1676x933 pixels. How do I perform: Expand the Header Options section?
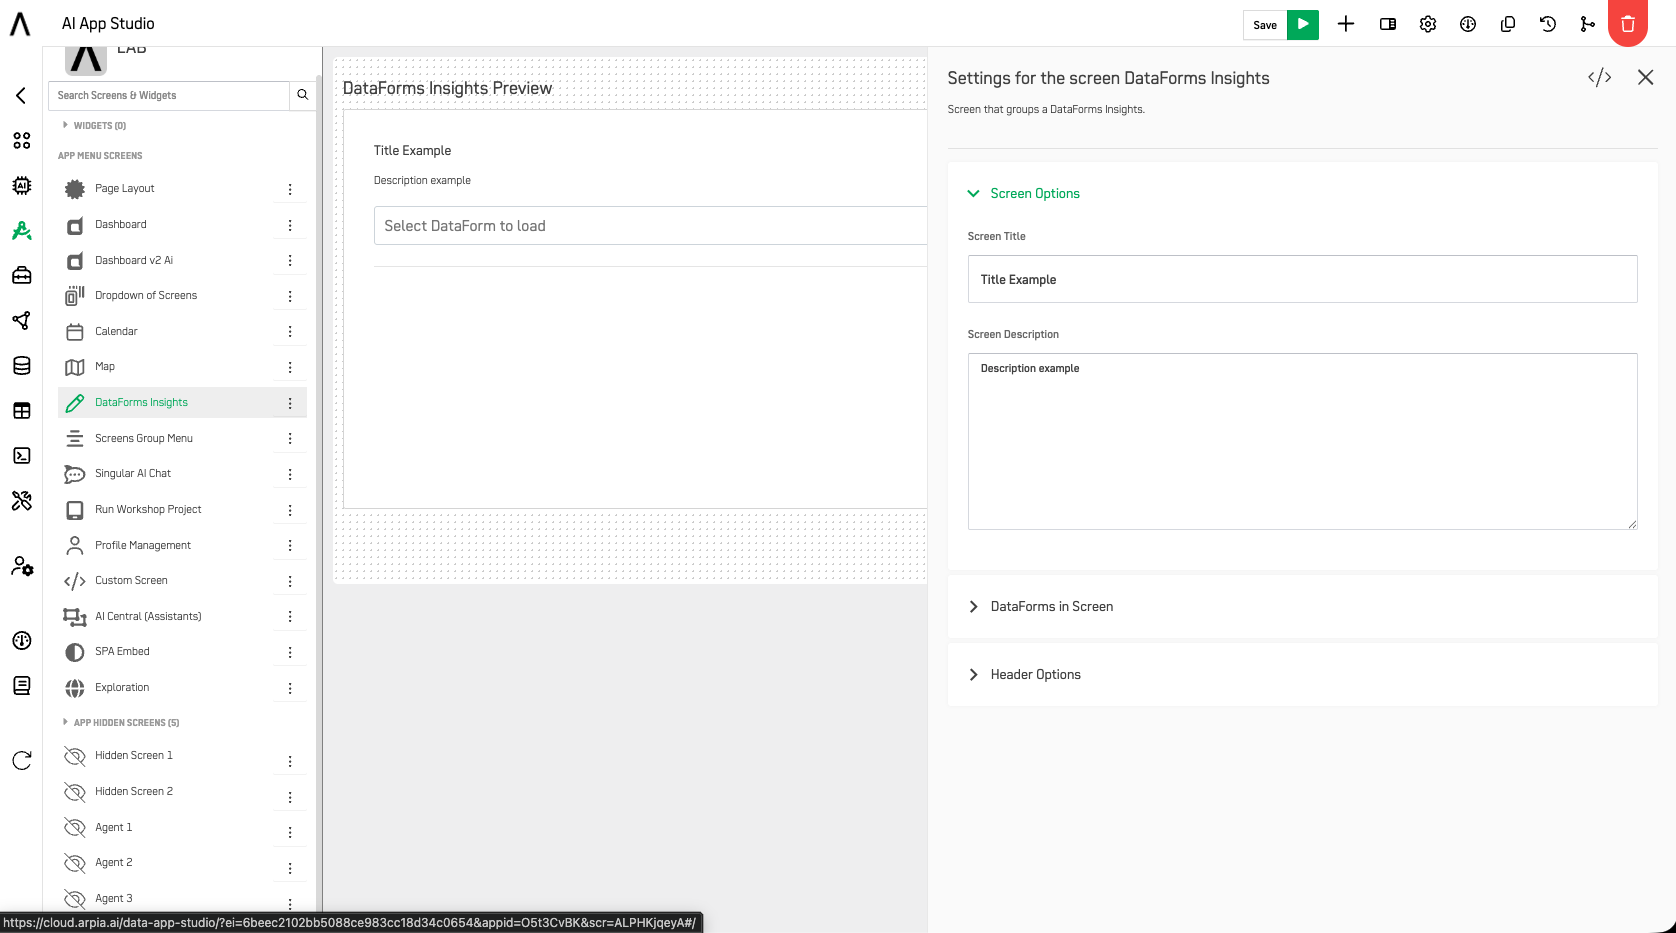click(x=1034, y=674)
